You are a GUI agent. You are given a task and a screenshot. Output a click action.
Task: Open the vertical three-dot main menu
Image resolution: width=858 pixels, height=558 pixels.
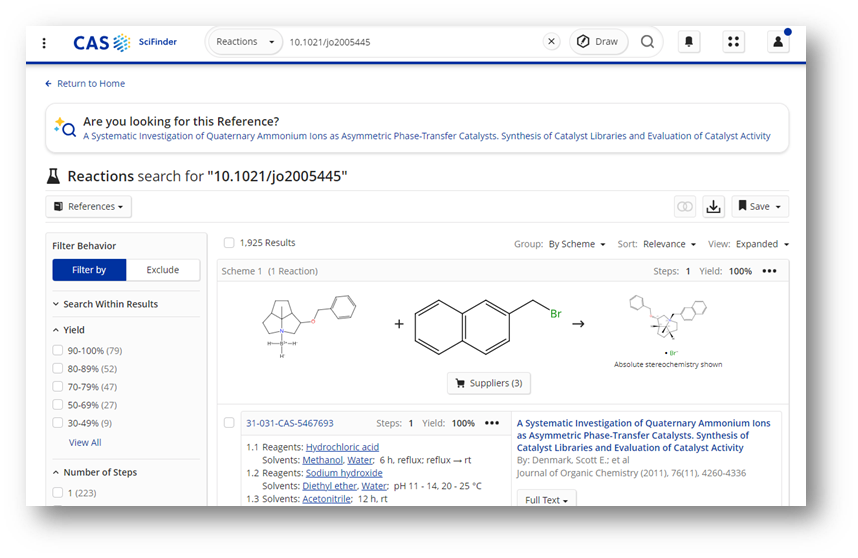click(x=44, y=43)
